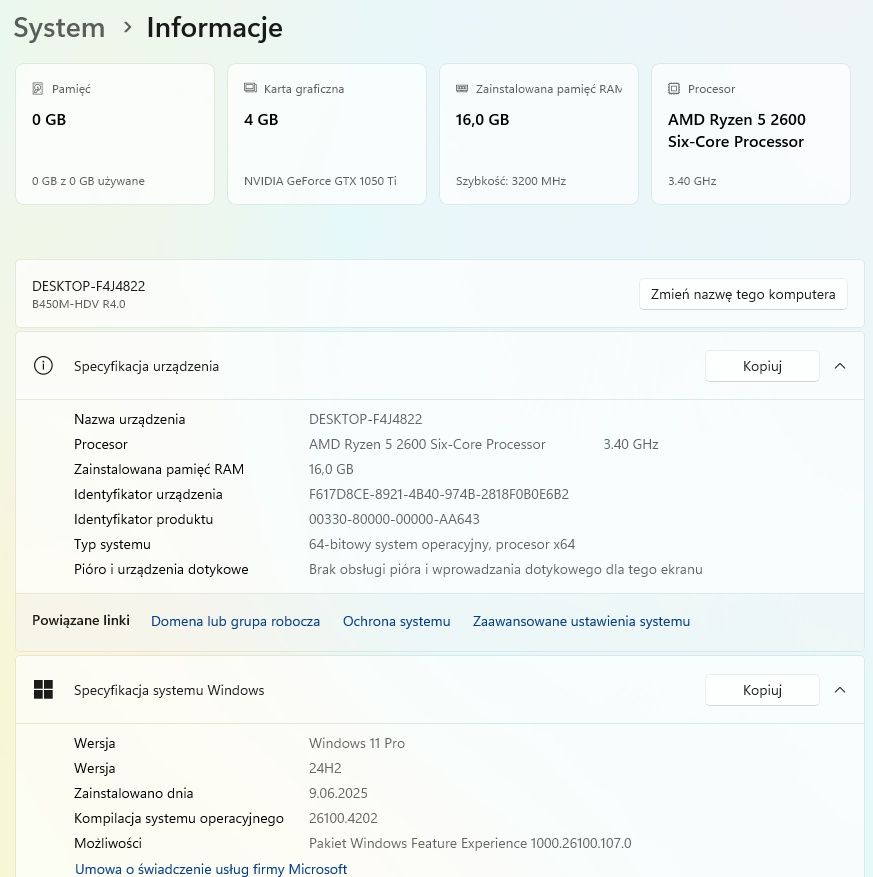Open Ochrona systemu link
This screenshot has width=873, height=877.
click(x=397, y=621)
